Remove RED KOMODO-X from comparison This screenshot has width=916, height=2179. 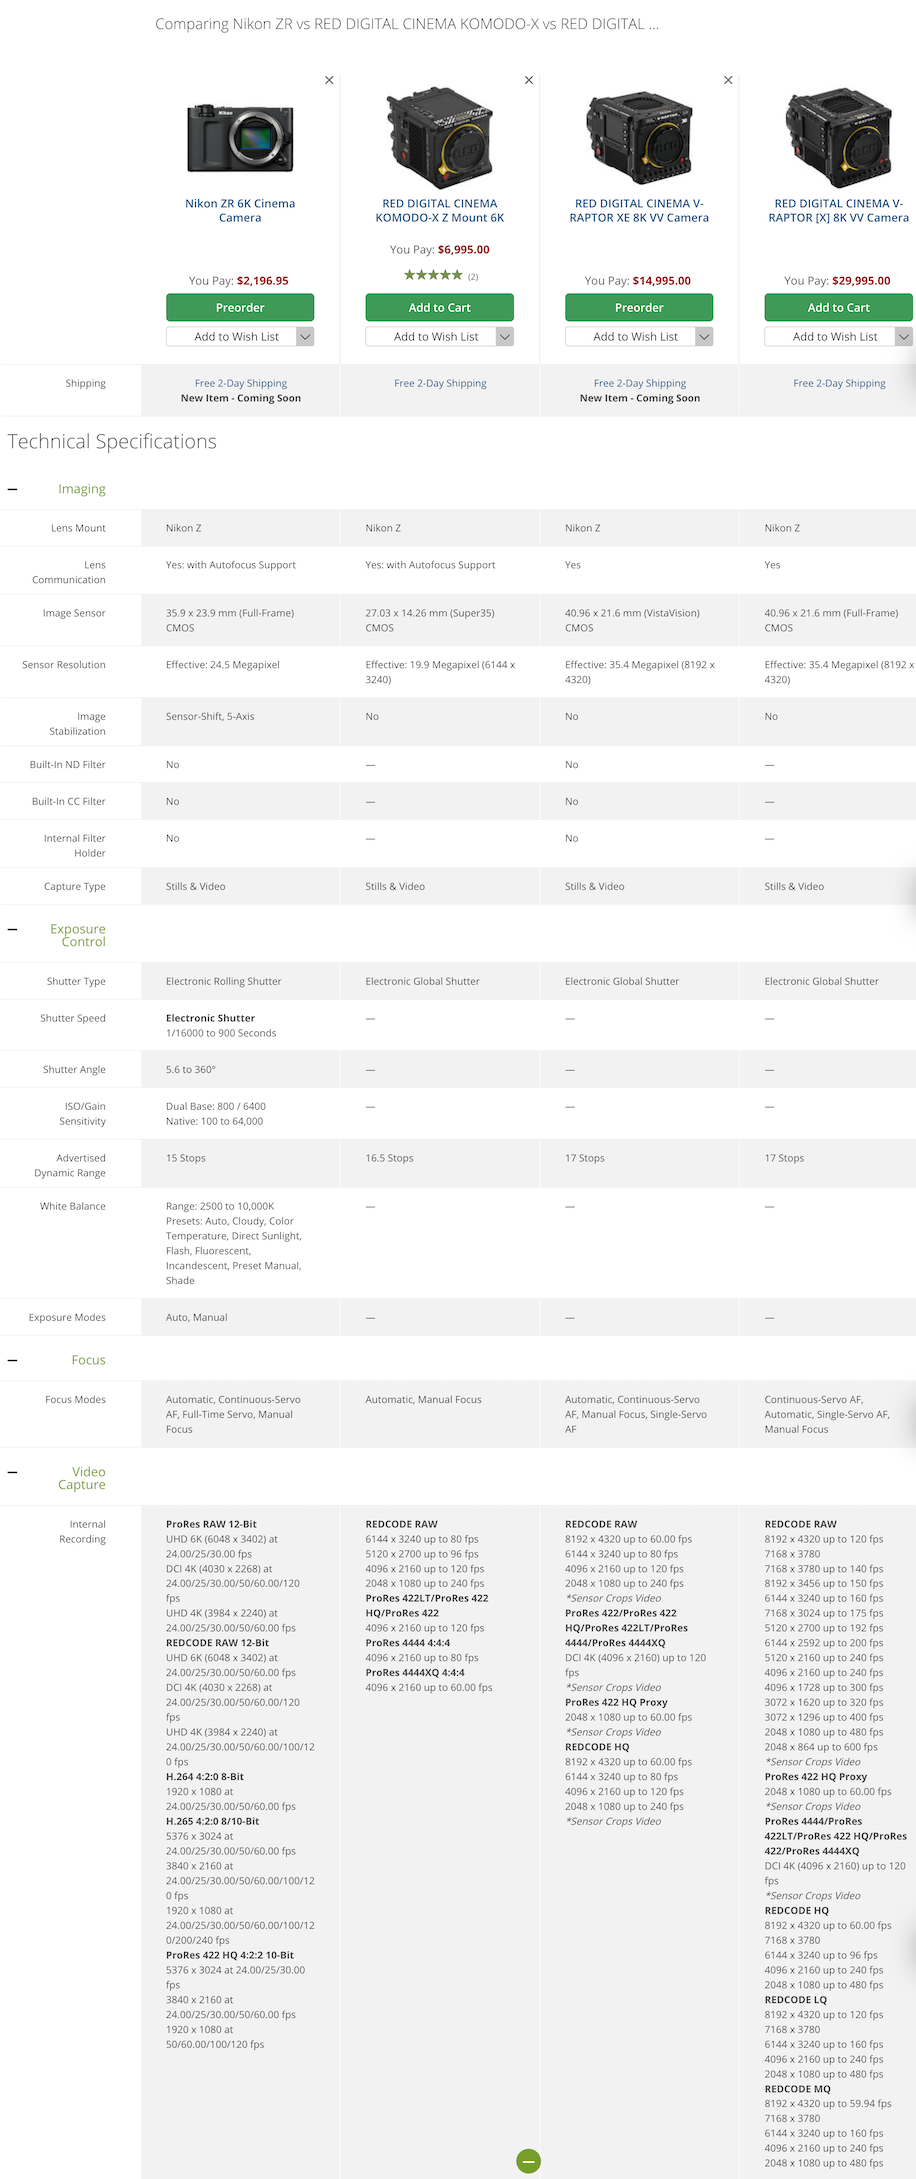coord(529,80)
